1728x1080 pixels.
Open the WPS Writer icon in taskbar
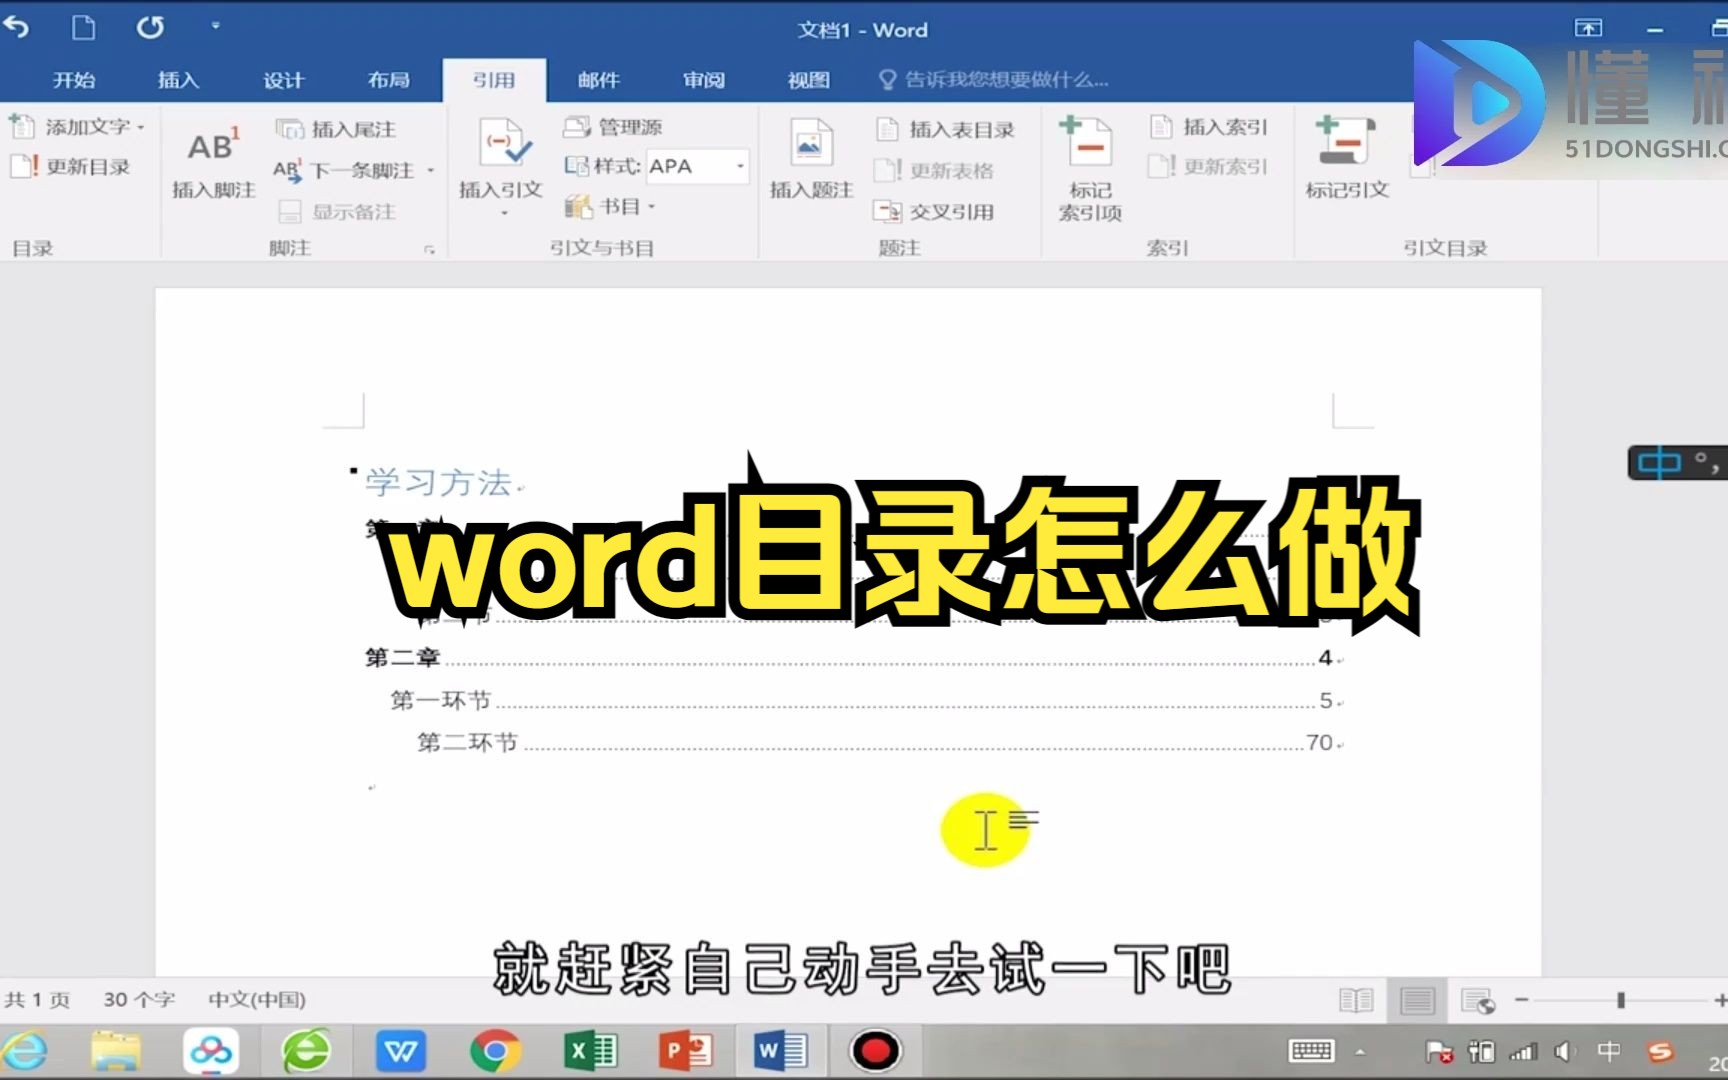coord(401,1051)
